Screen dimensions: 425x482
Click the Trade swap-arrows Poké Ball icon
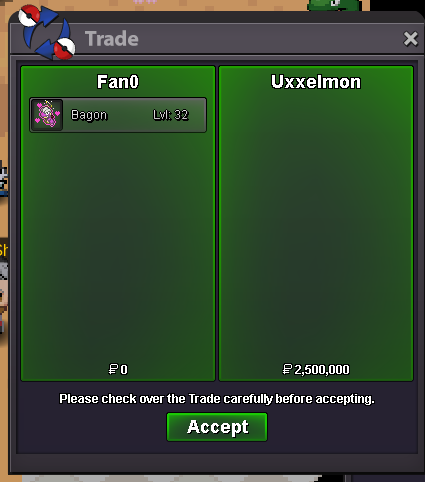point(47,33)
